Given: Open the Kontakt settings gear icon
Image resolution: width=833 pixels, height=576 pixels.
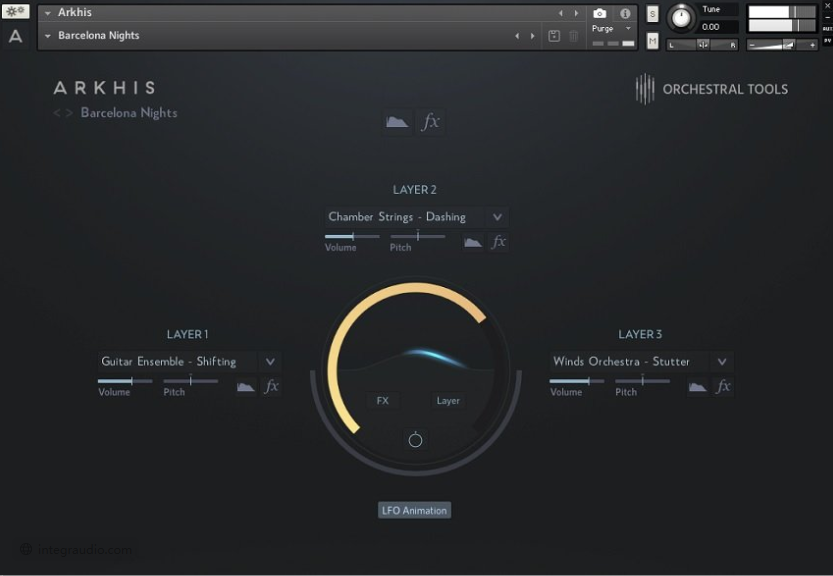Looking at the screenshot, I should pyautogui.click(x=15, y=11).
